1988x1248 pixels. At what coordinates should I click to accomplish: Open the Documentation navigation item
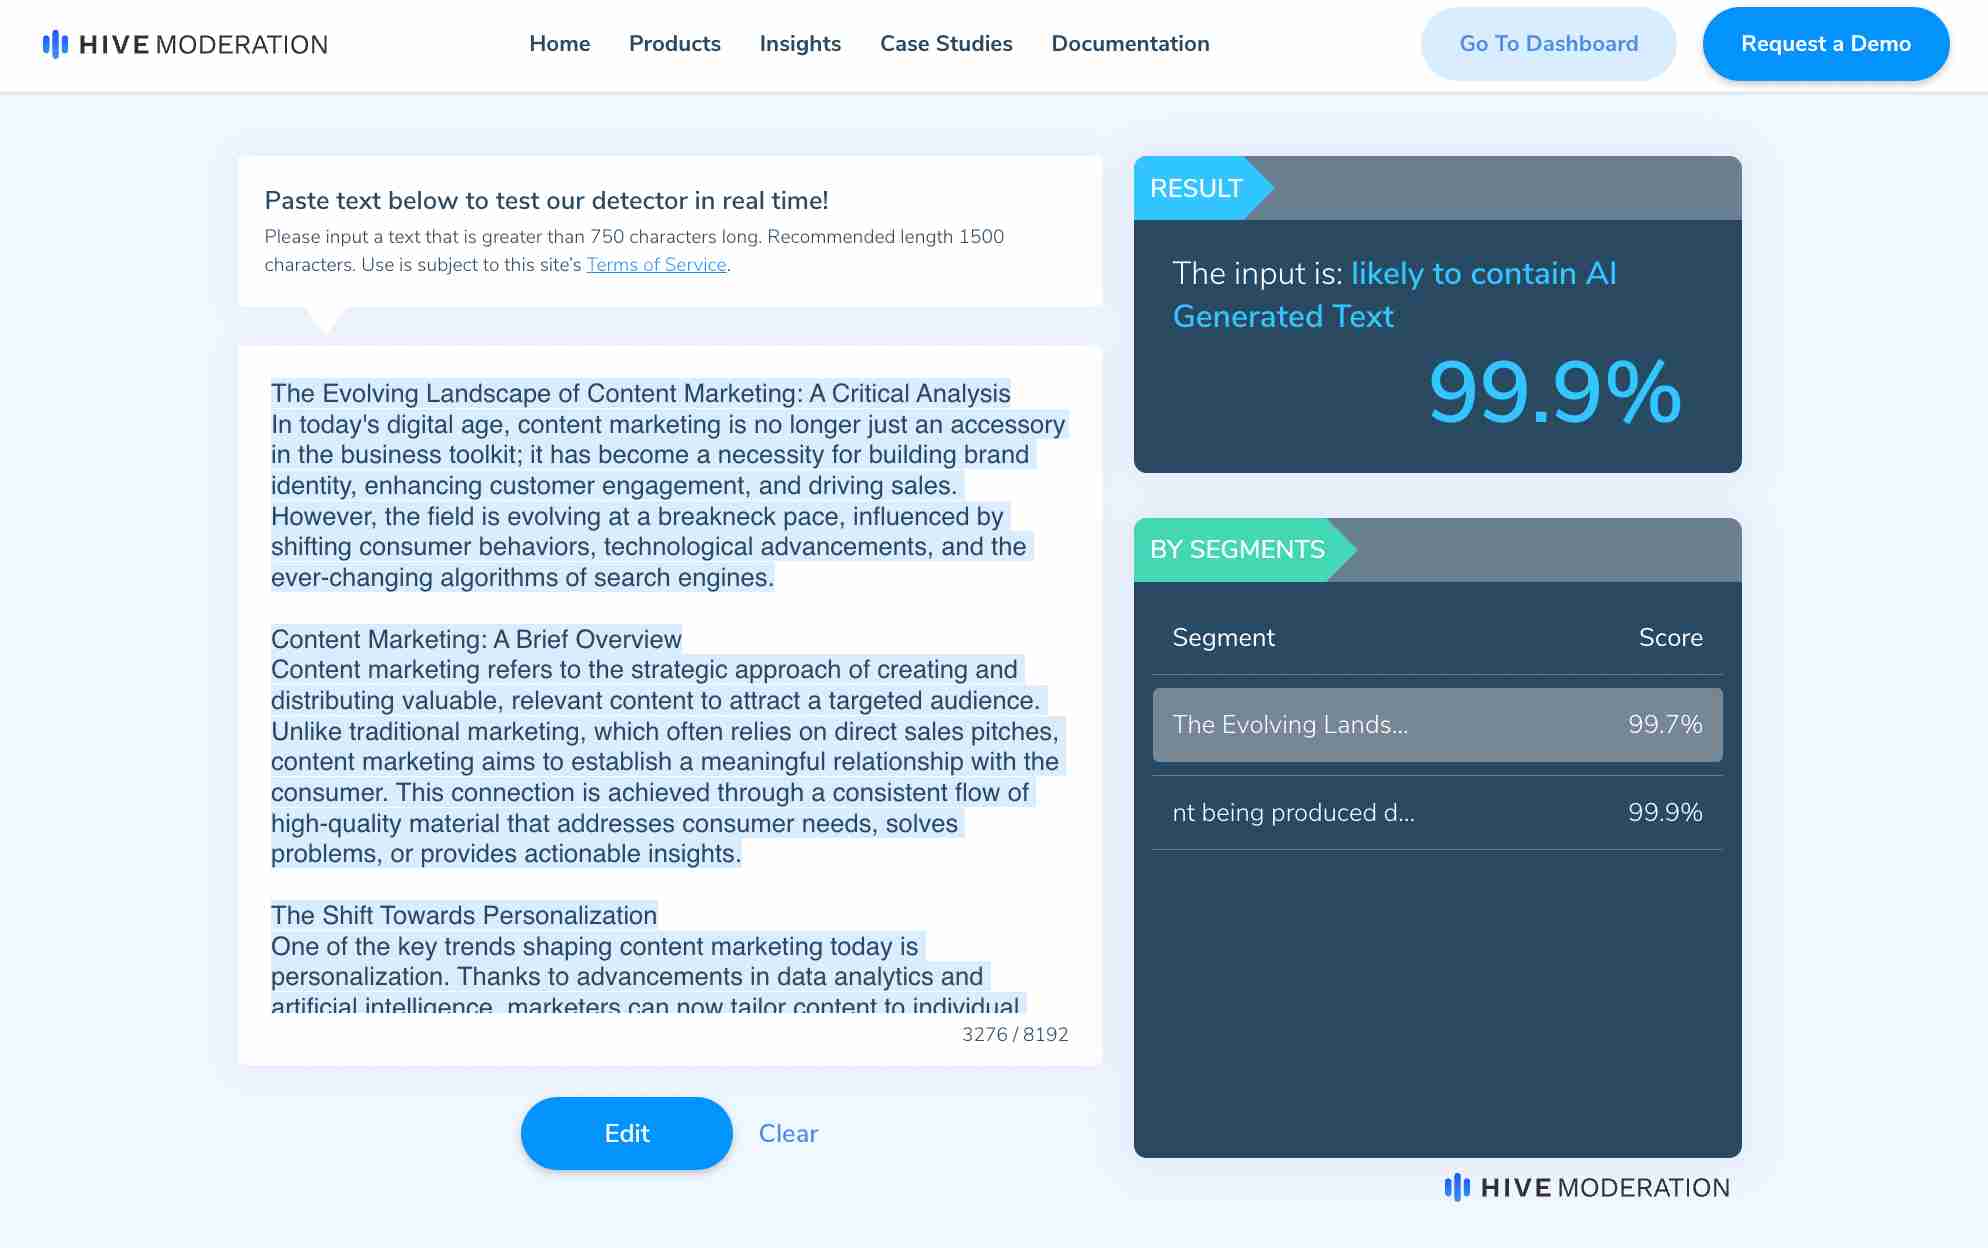1130,44
